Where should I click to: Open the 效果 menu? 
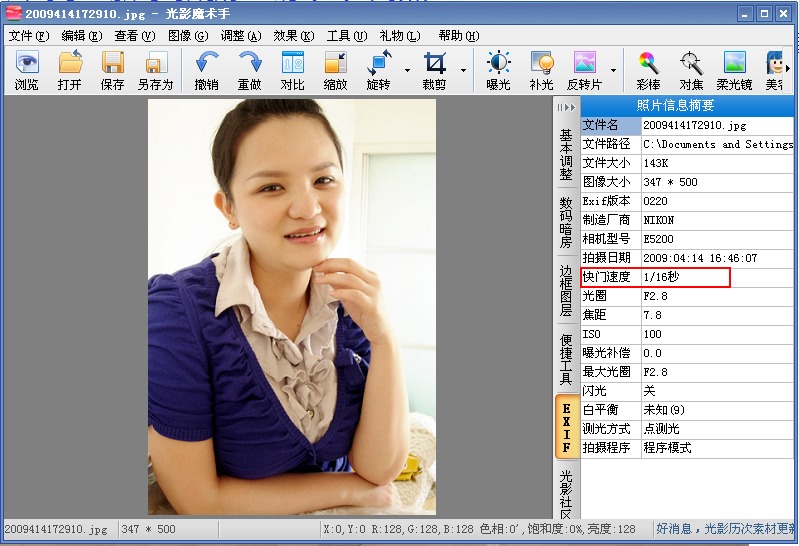point(294,36)
